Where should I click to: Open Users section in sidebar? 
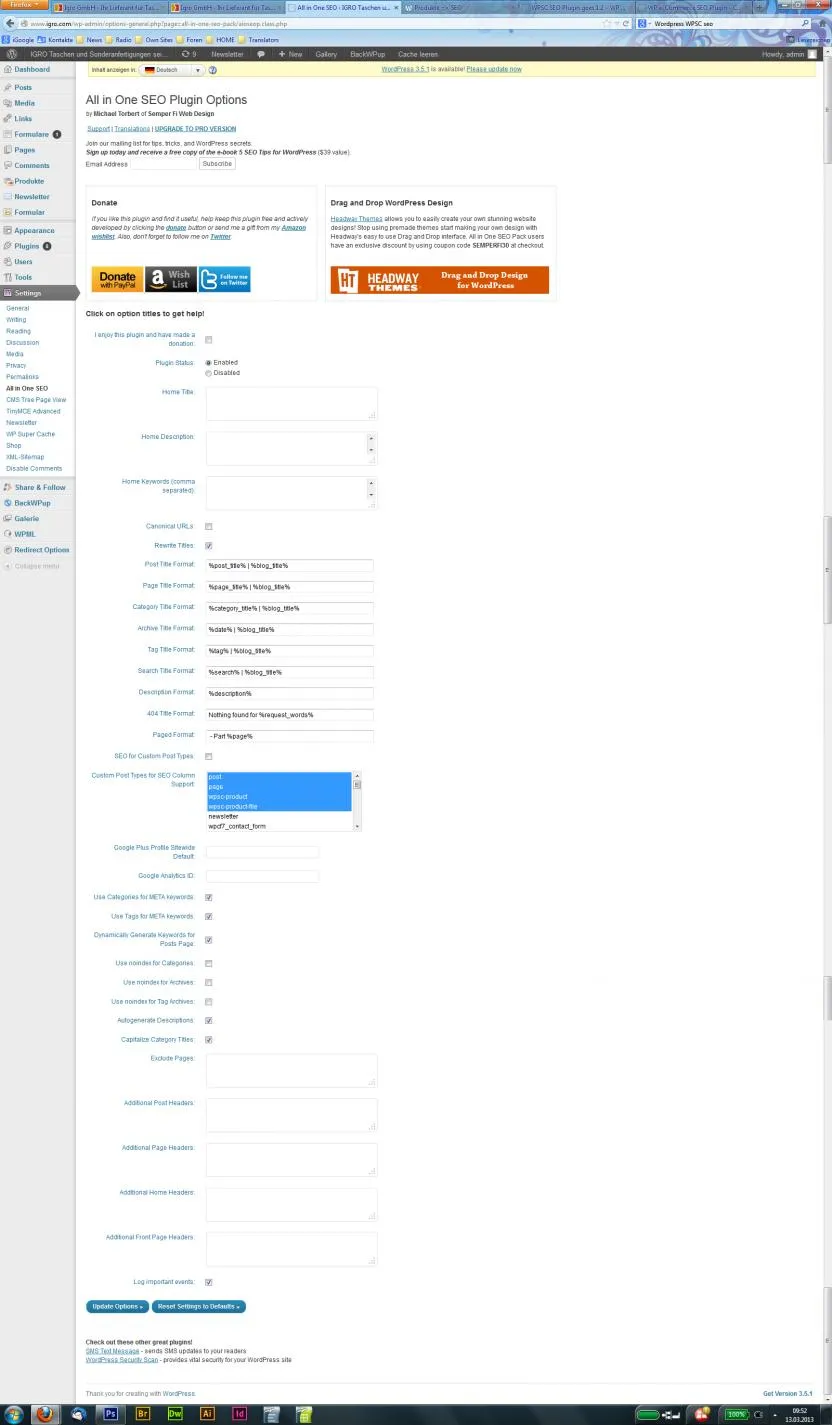[x=23, y=261]
